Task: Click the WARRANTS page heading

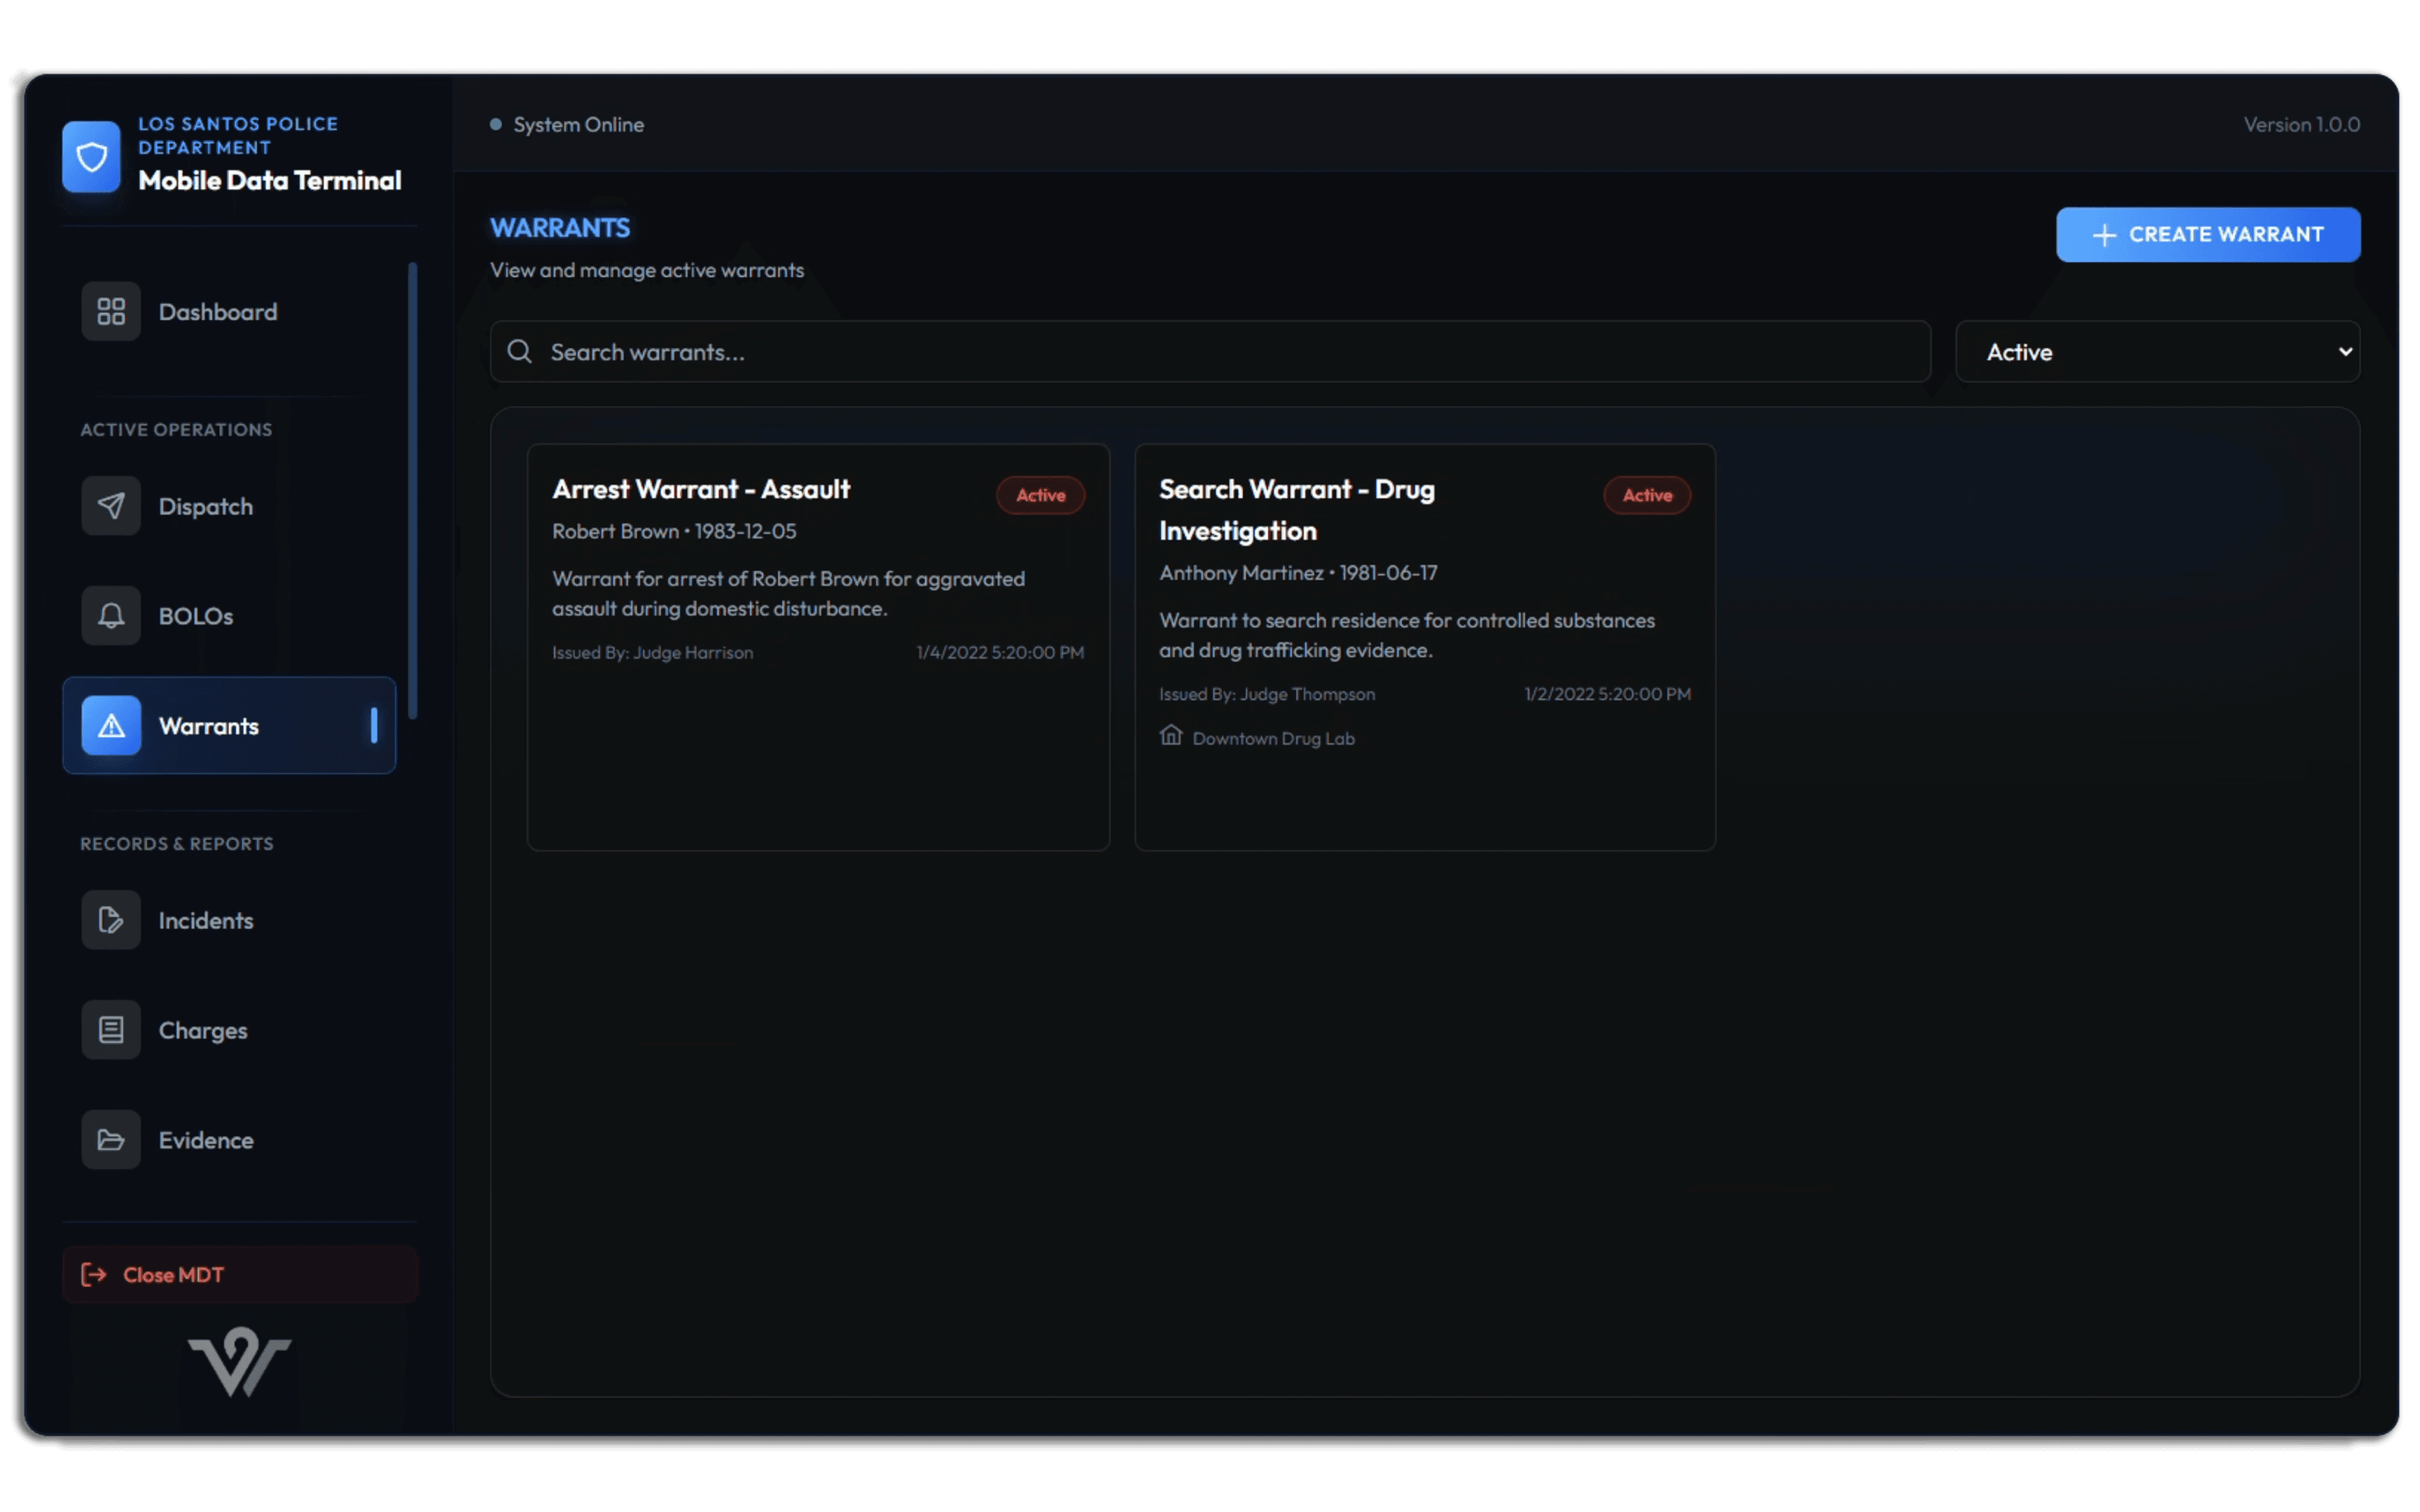Action: tap(560, 228)
